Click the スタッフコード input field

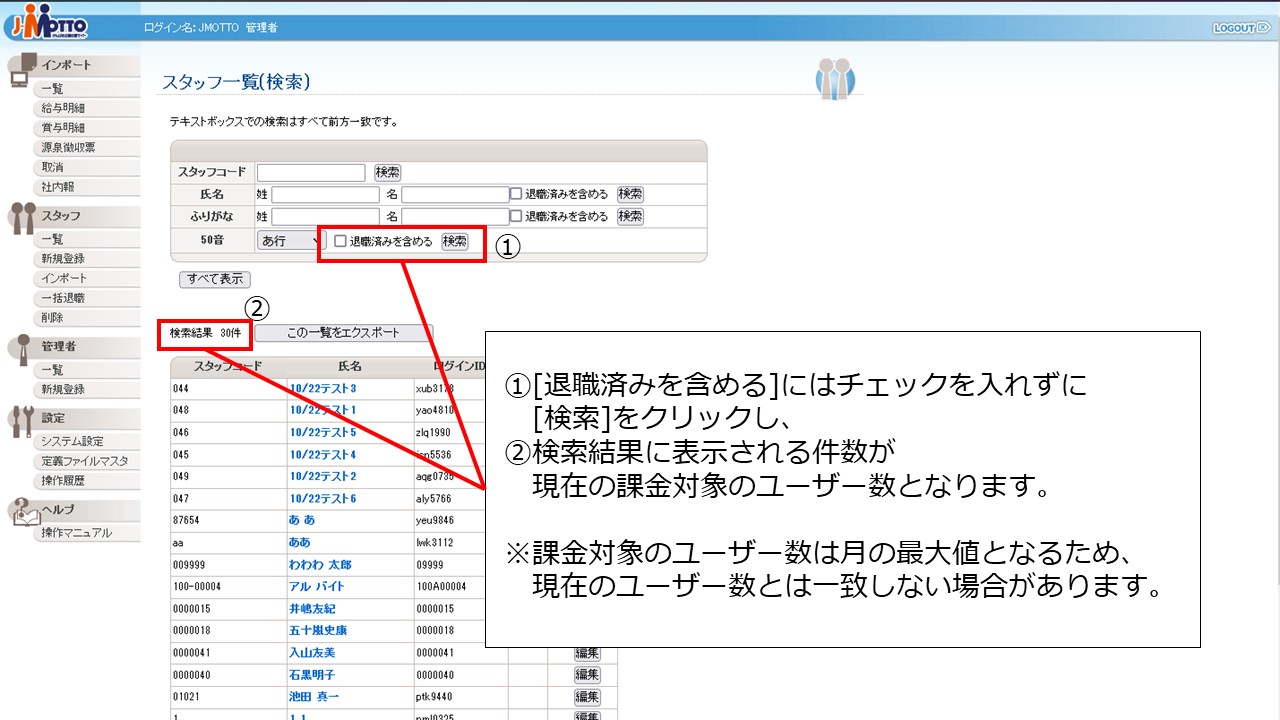[311, 173]
